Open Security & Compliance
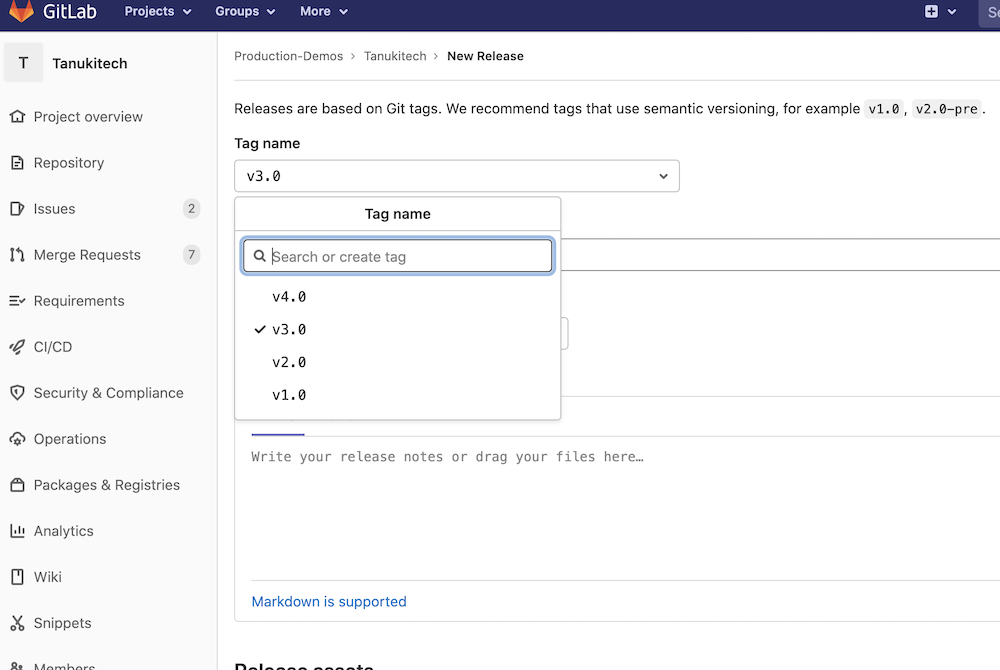The width and height of the screenshot is (1000, 670). click(108, 393)
